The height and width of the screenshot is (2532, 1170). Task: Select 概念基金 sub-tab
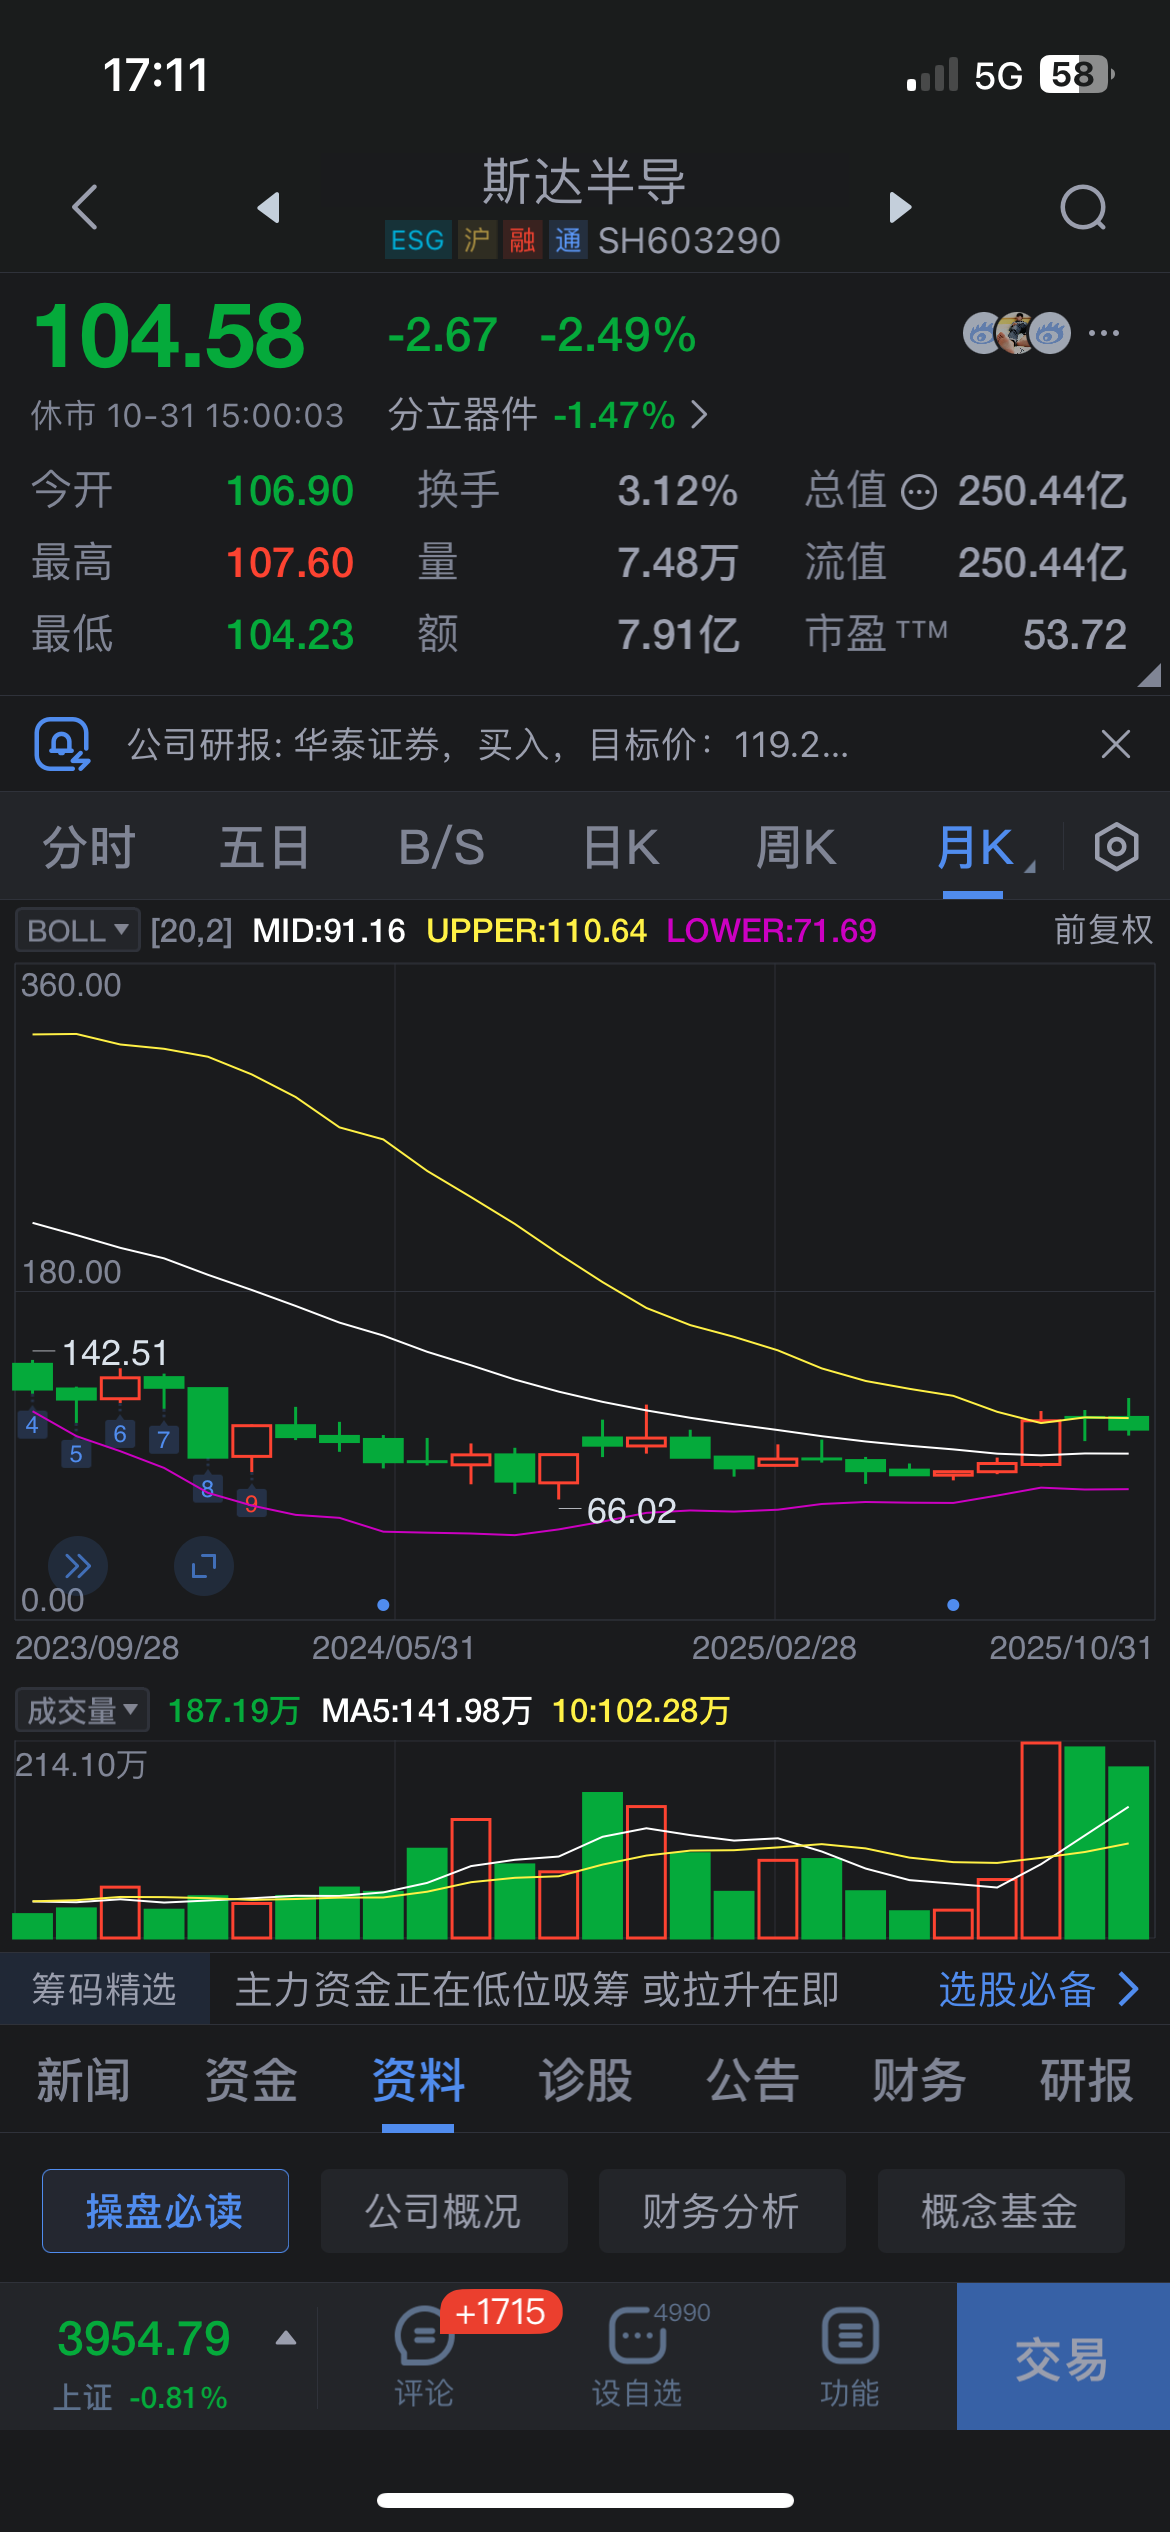(1000, 2211)
